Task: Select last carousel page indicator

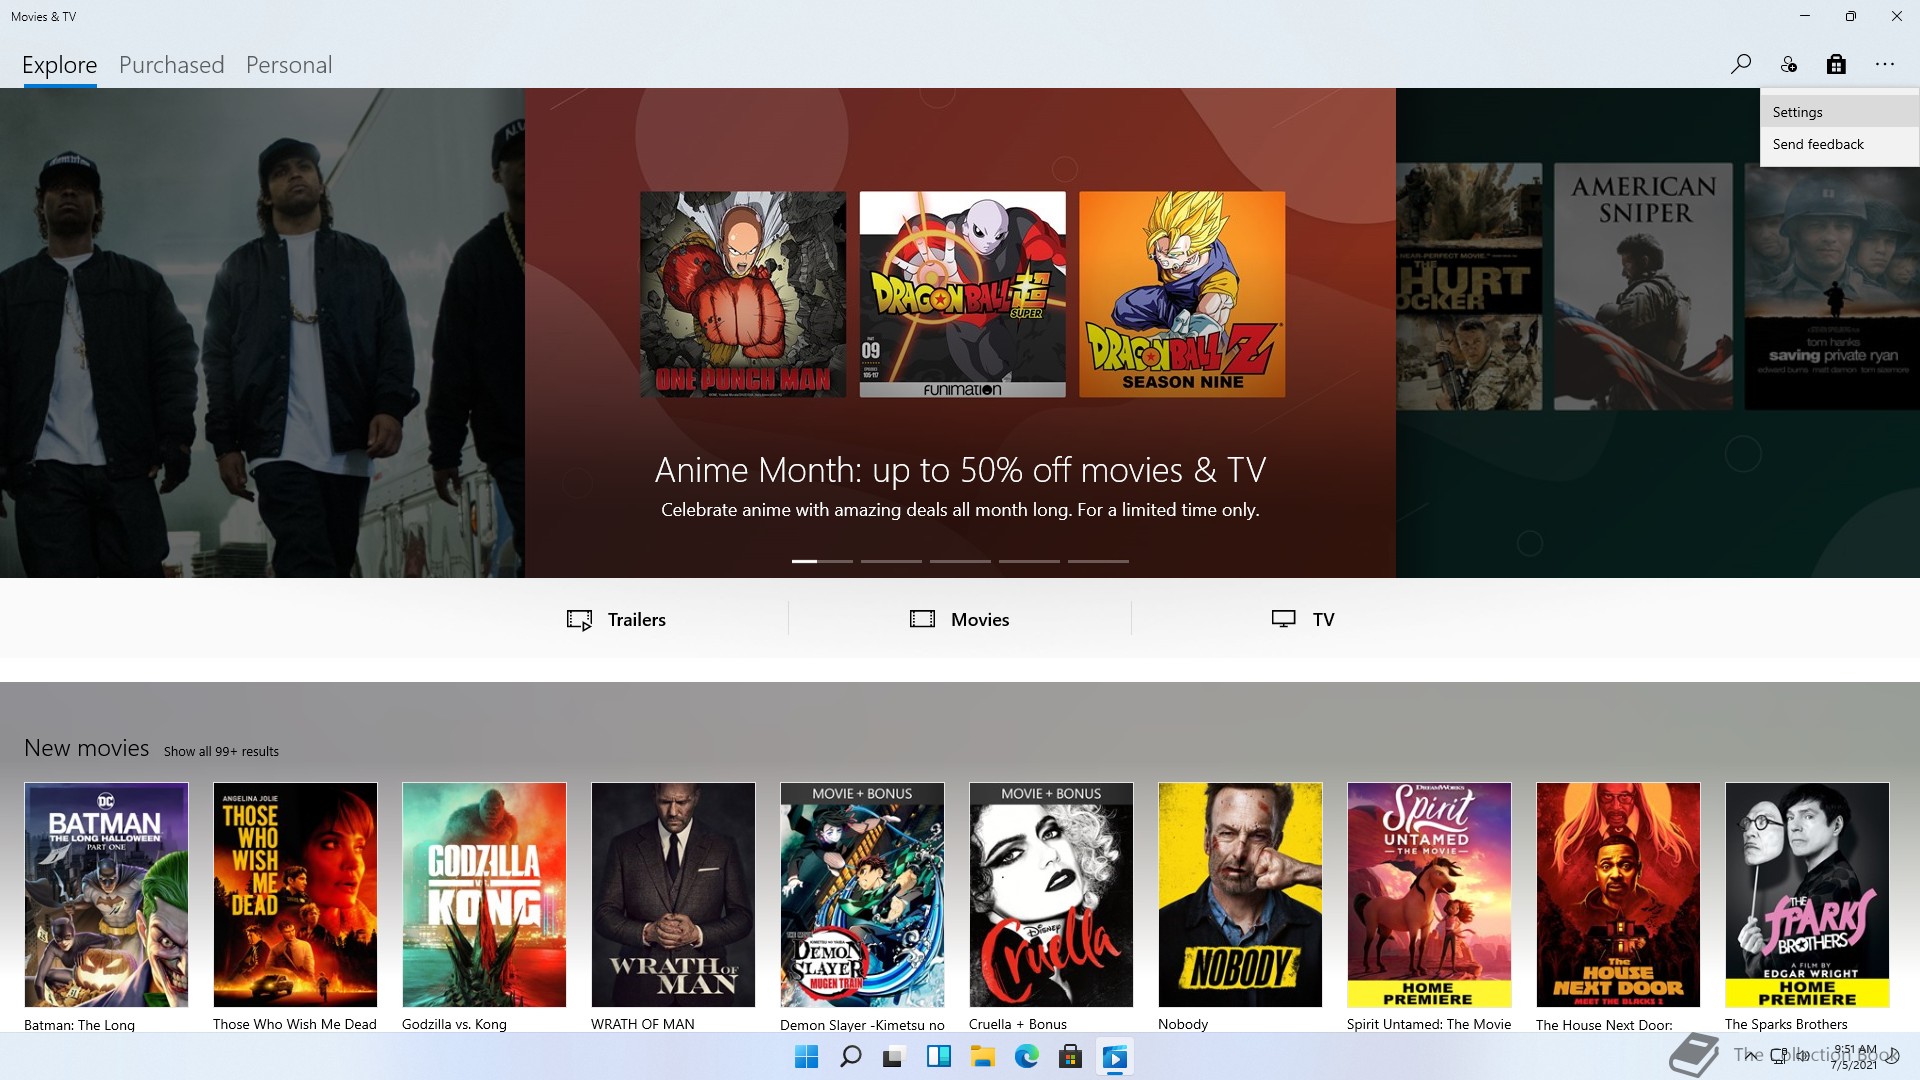Action: (1098, 561)
